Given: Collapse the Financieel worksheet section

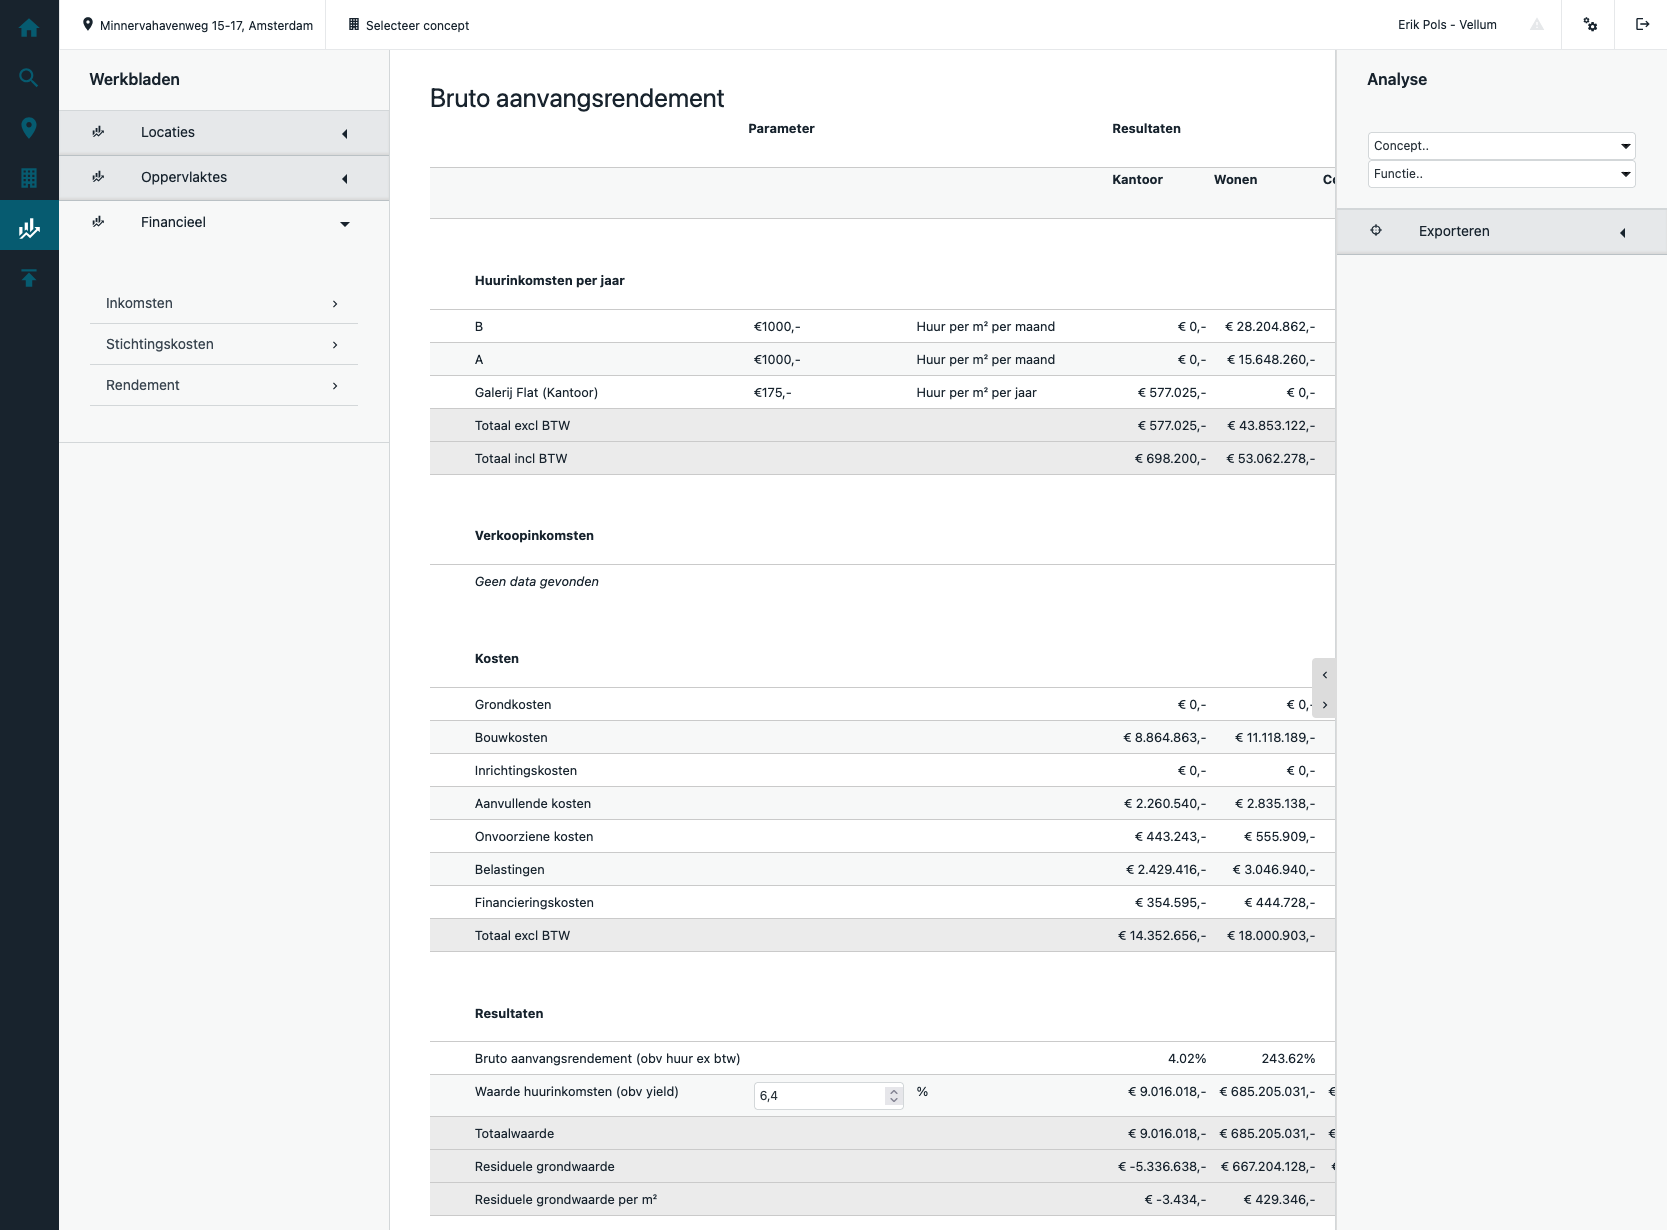Looking at the screenshot, I should click(224, 223).
